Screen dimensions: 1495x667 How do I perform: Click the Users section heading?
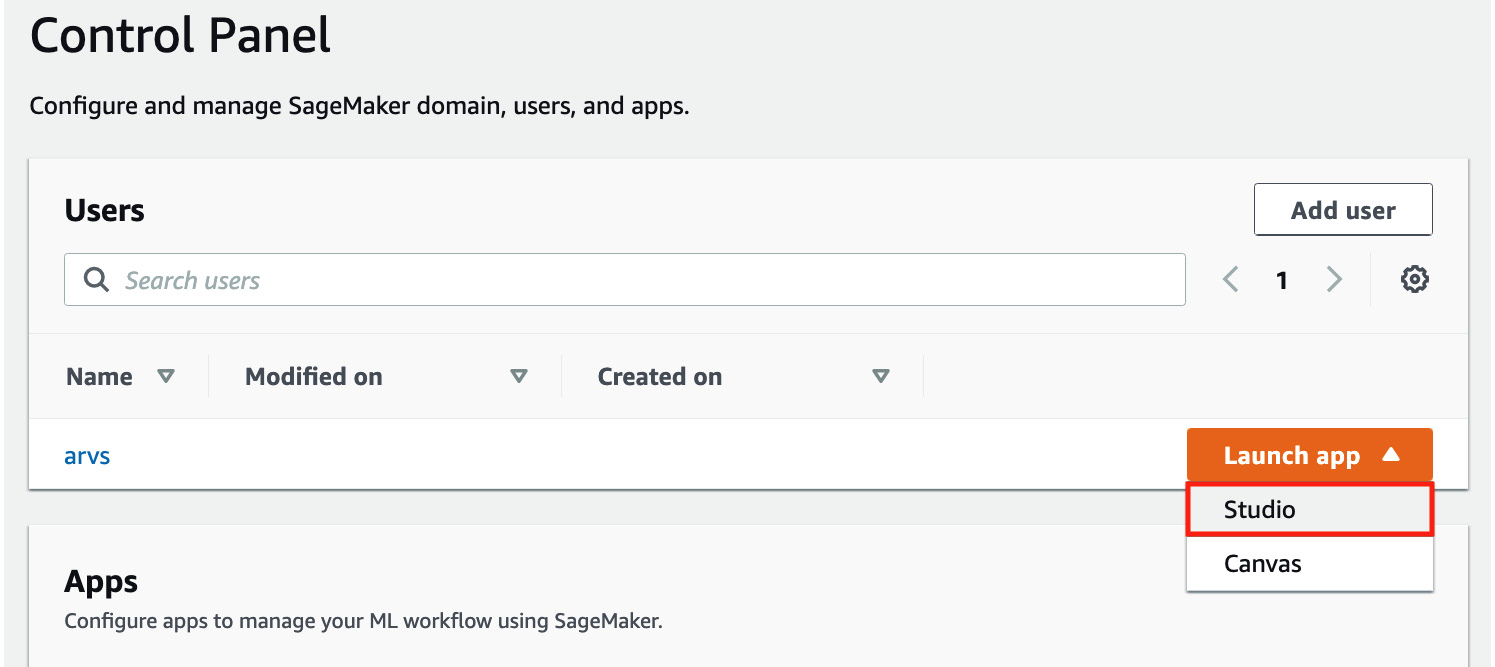pyautogui.click(x=105, y=210)
